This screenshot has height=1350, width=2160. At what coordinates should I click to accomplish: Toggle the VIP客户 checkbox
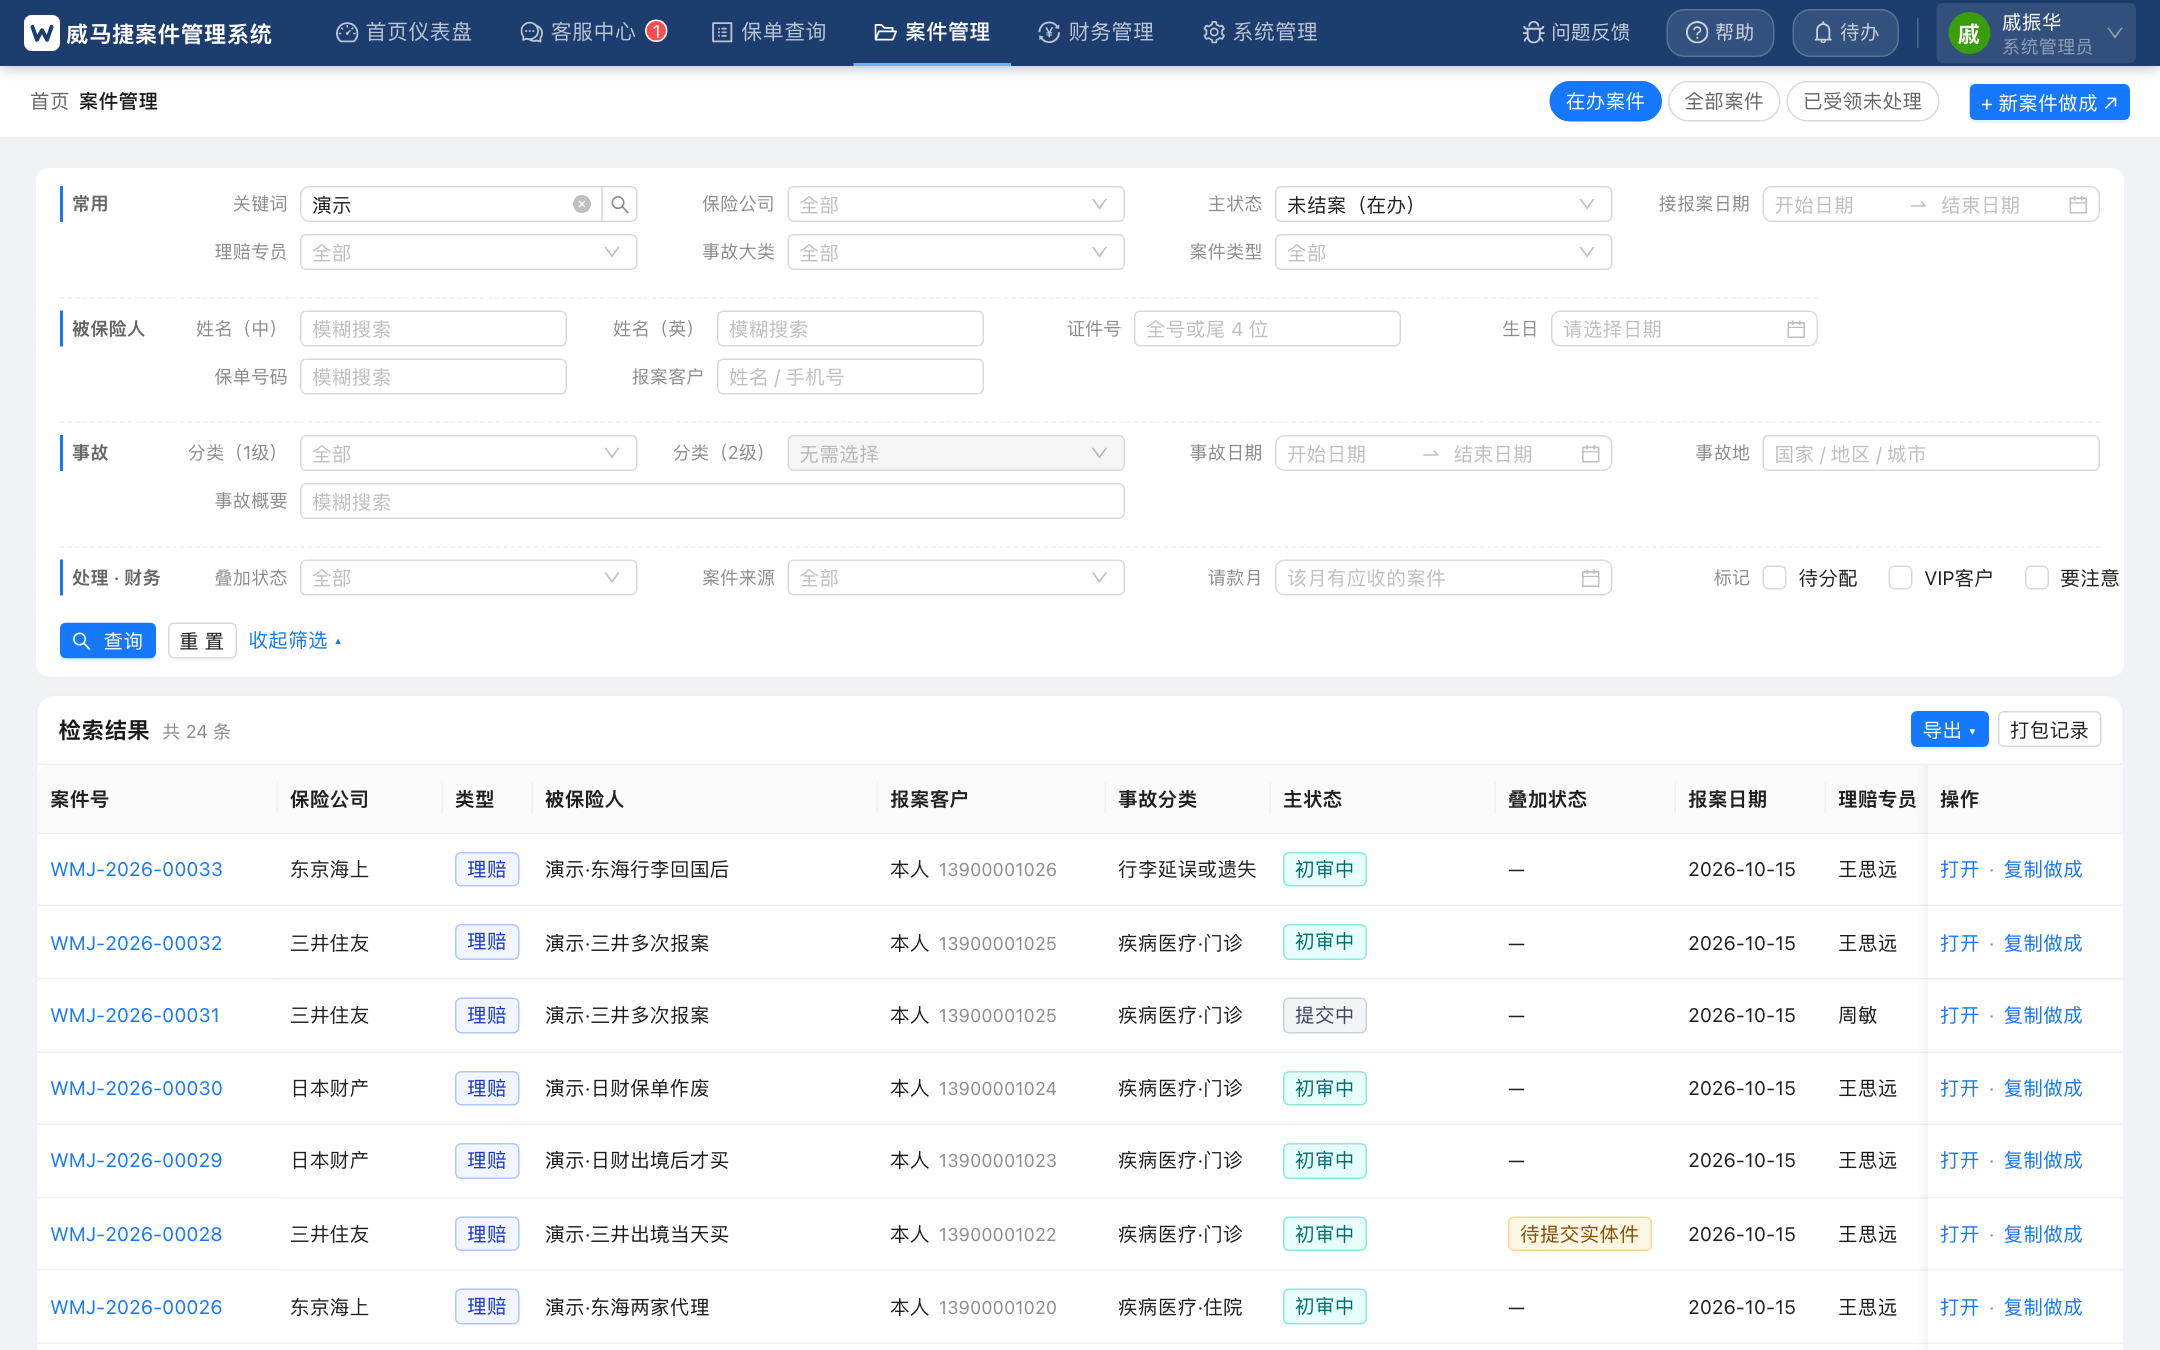pos(1900,578)
